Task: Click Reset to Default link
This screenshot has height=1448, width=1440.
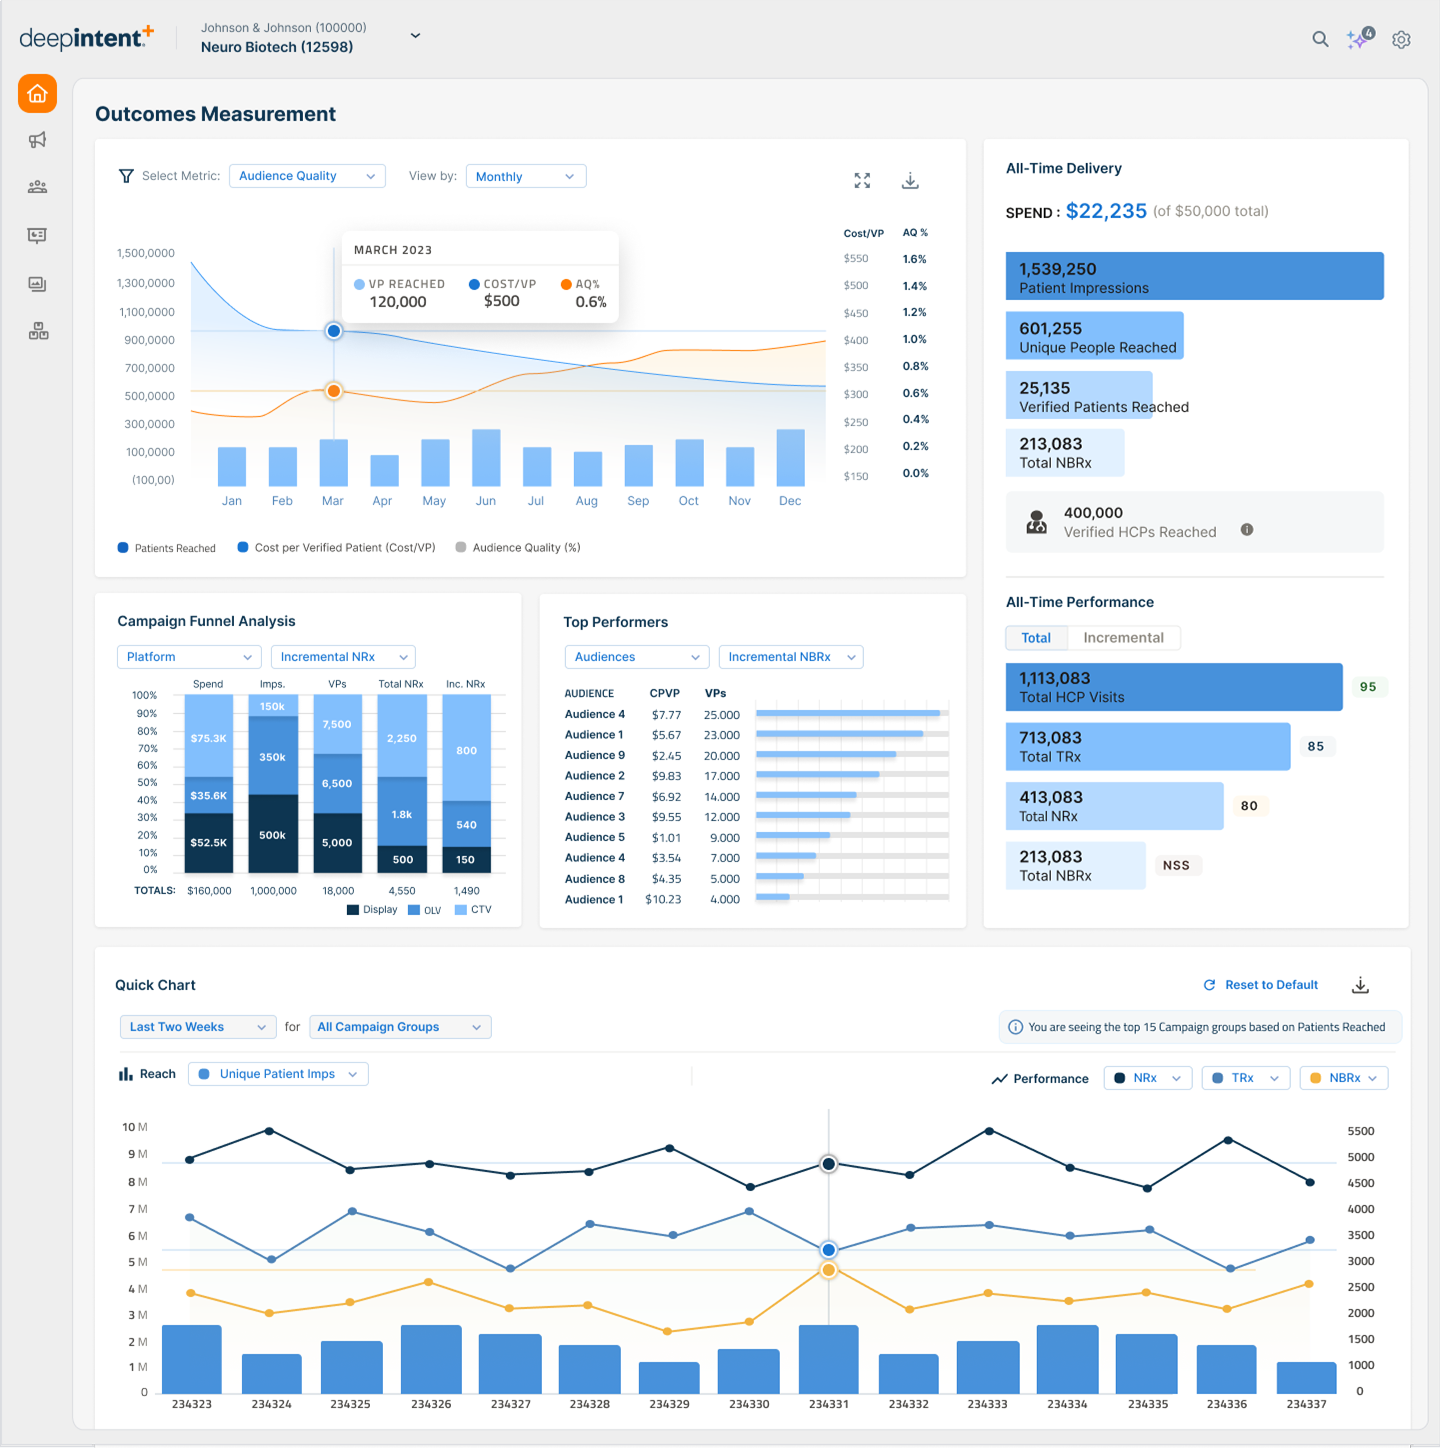Action: click(1261, 985)
